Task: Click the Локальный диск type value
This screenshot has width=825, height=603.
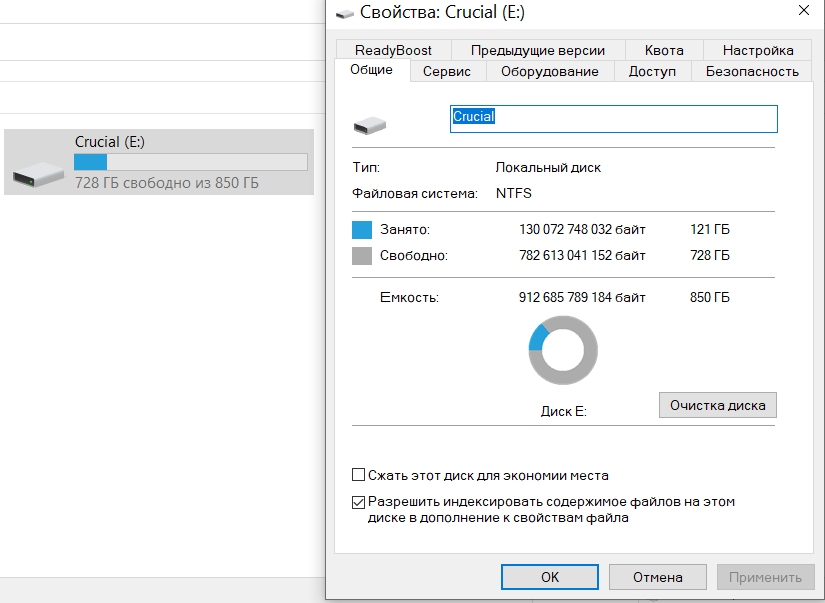Action: (x=548, y=167)
